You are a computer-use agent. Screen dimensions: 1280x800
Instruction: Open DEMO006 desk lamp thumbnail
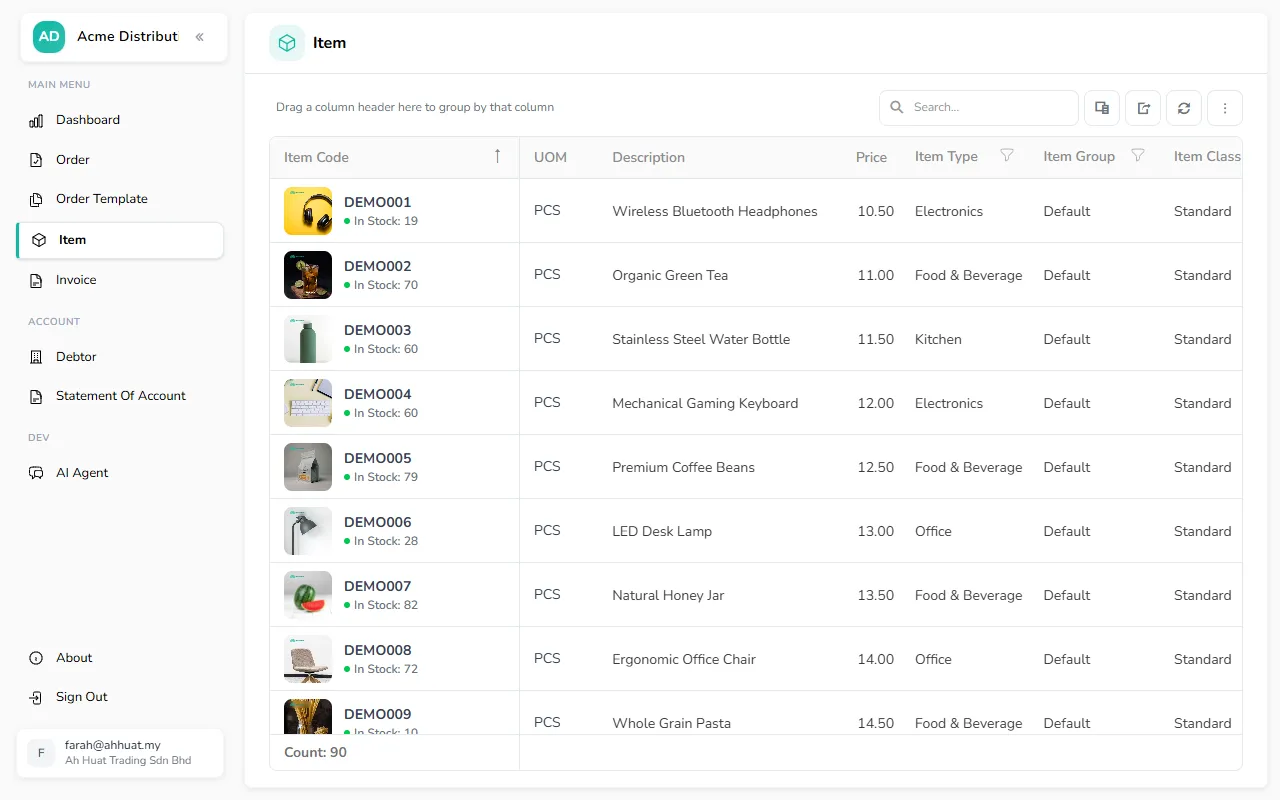tap(308, 531)
